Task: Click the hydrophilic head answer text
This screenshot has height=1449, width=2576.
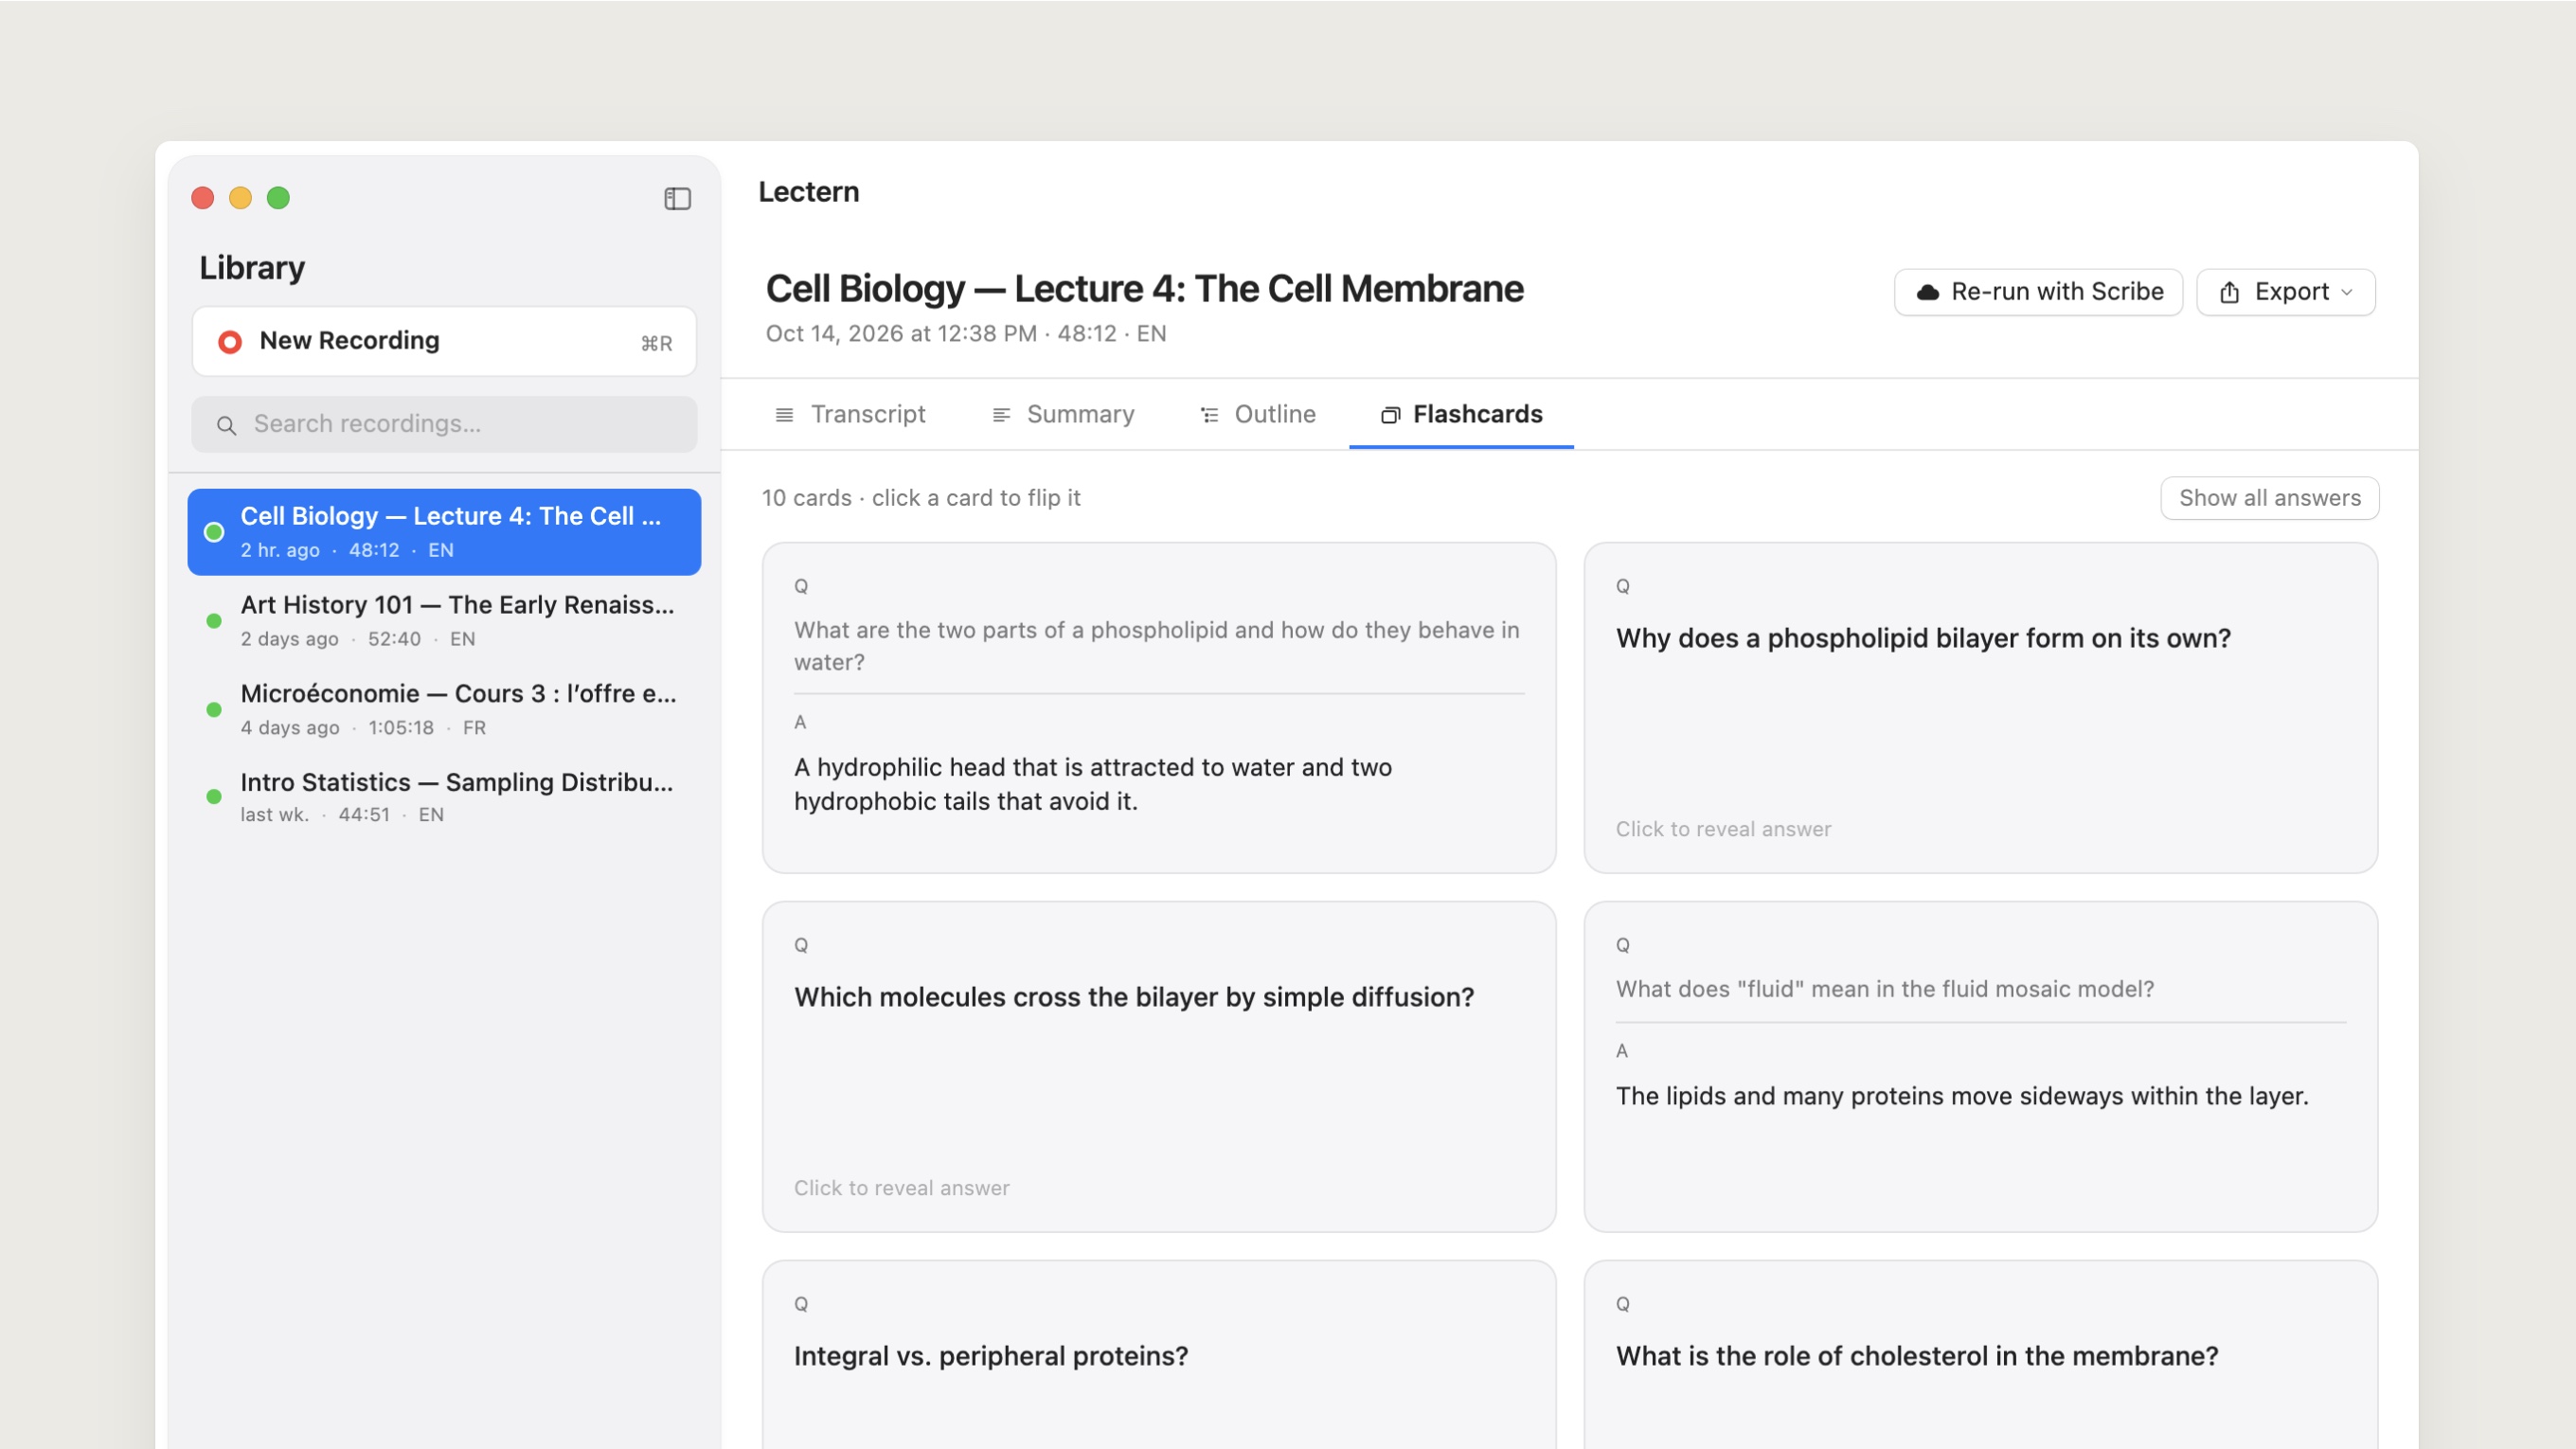Action: [x=1092, y=784]
